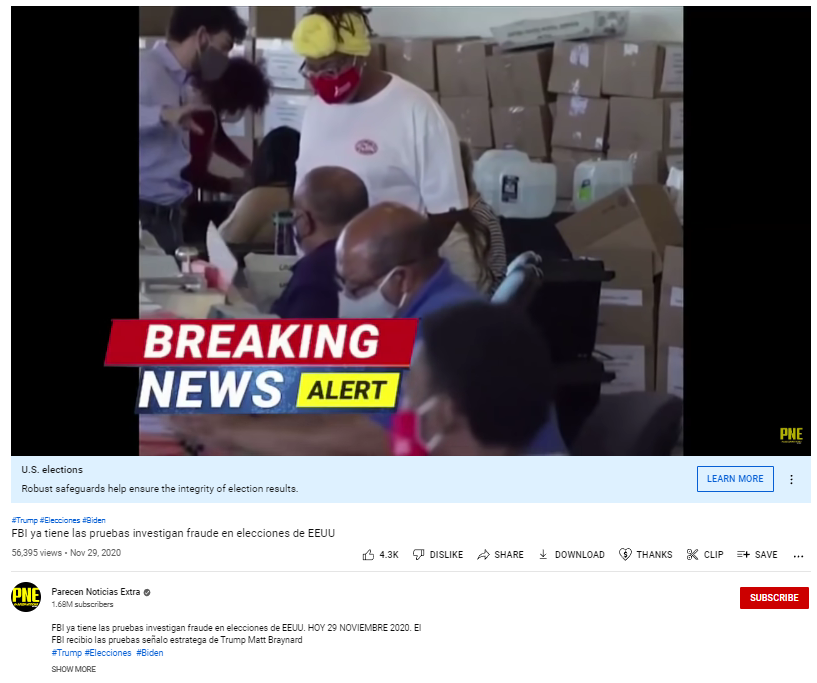Click the thumbs-down dislike icon
Viewport: 817px width, 683px height.
click(418, 555)
